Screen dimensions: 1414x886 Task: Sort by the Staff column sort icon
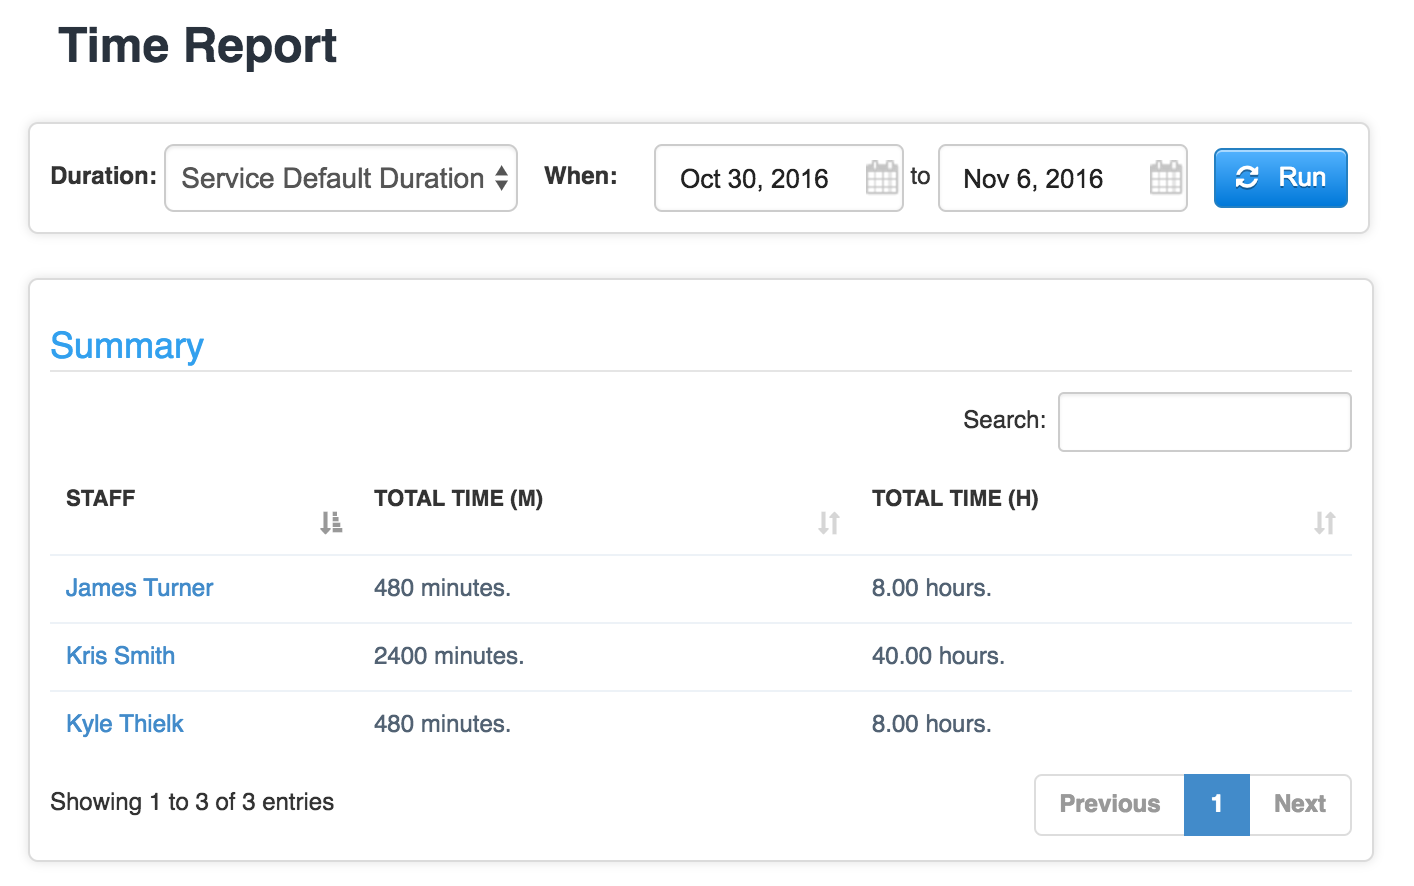331,522
